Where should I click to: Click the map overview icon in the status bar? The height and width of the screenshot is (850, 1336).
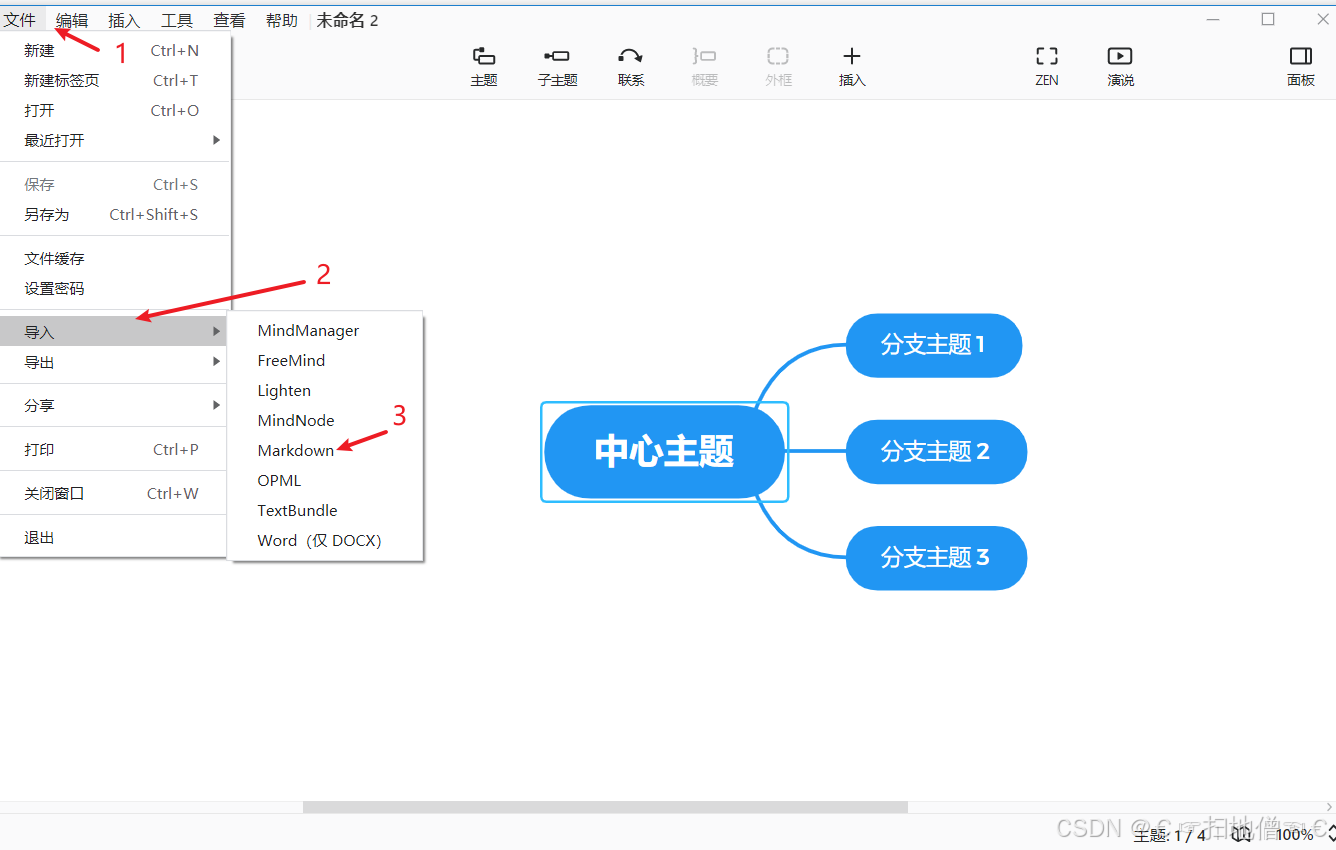(x=1241, y=833)
